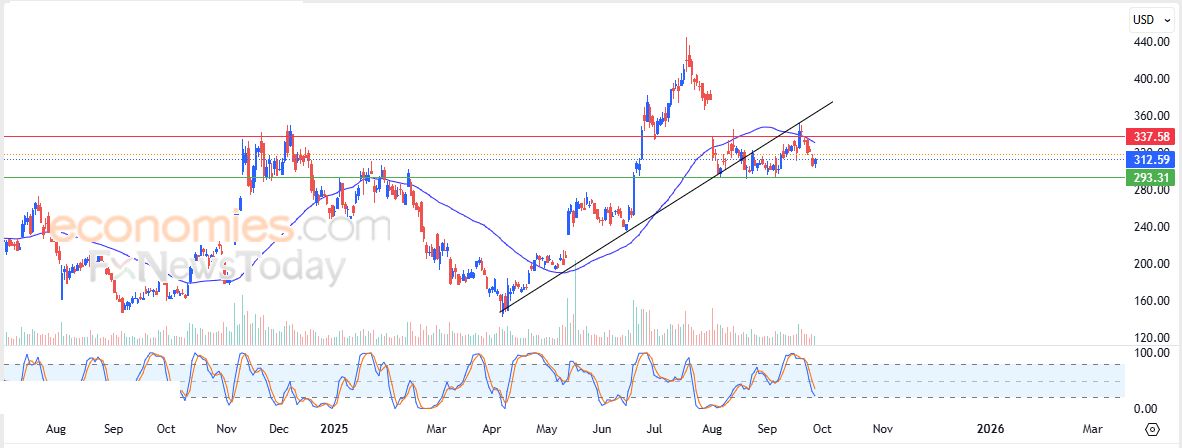Click the Nov 2025 date axis label
The height and width of the screenshot is (448, 1182).
click(883, 429)
